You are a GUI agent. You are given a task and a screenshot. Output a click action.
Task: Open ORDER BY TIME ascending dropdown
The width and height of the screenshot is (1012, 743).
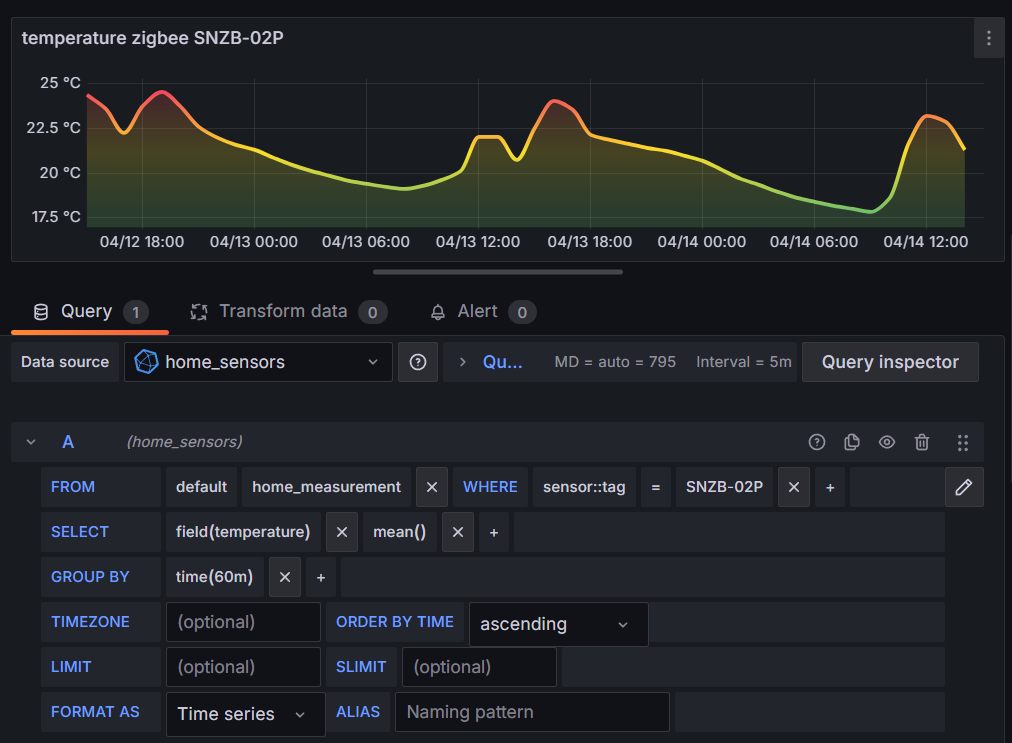point(558,624)
